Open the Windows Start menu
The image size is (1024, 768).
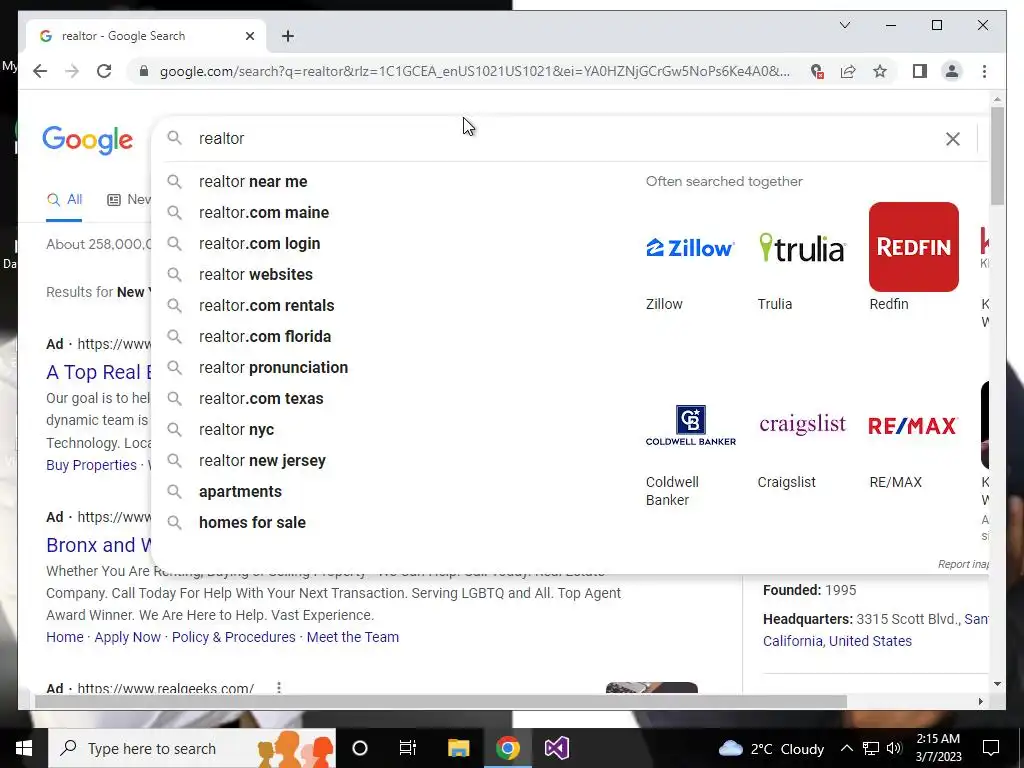click(x=24, y=748)
